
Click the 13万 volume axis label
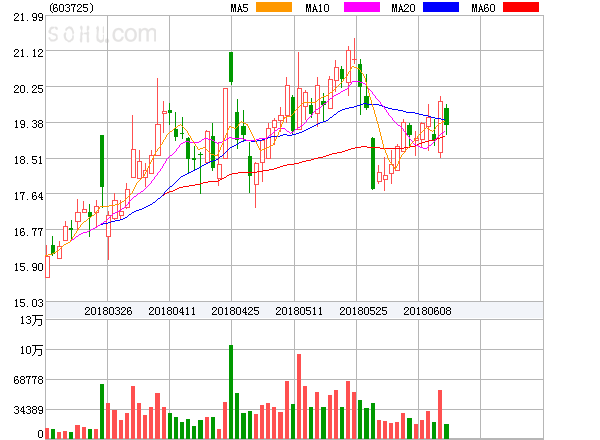(x=32, y=320)
